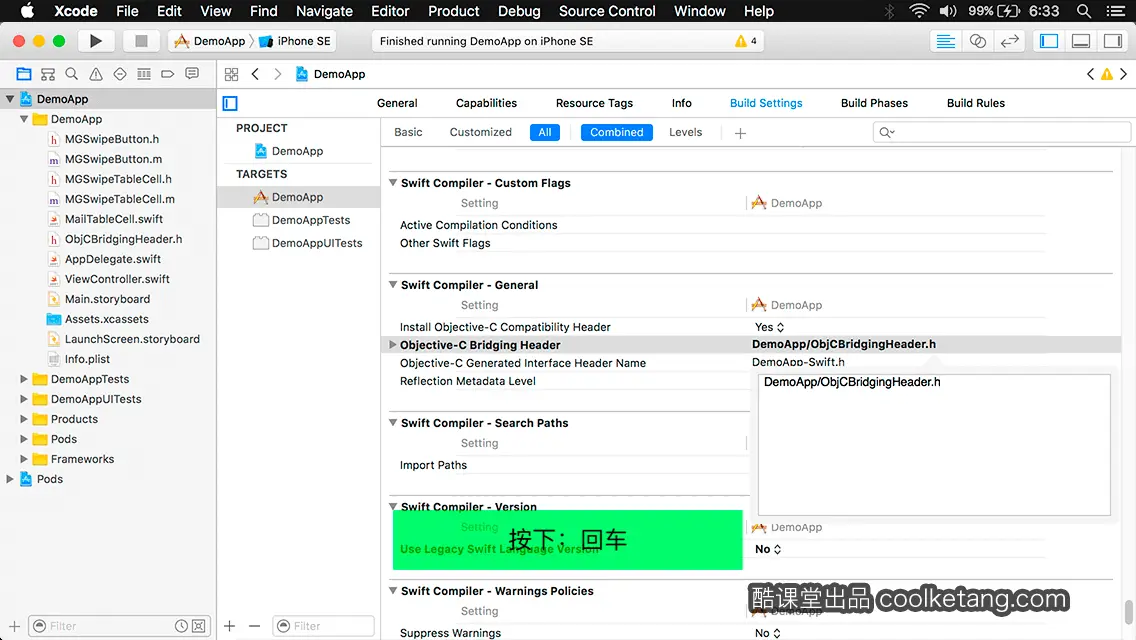Show only source-controlled files filter icon
Screen dimensions: 1136x640
199,626
